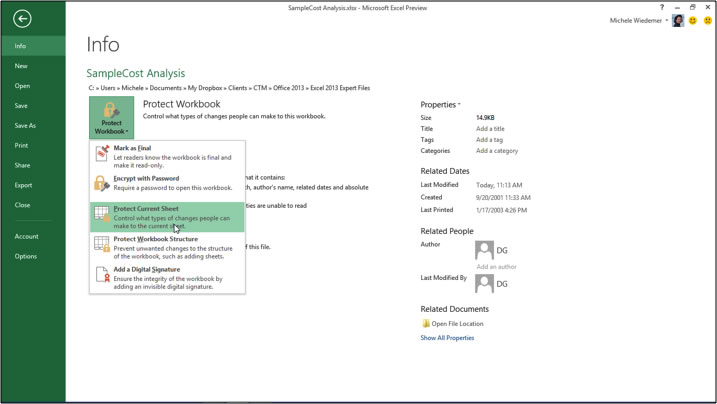Screen dimensions: 717x404
Task: Click the Add an author link
Action: 496,267
